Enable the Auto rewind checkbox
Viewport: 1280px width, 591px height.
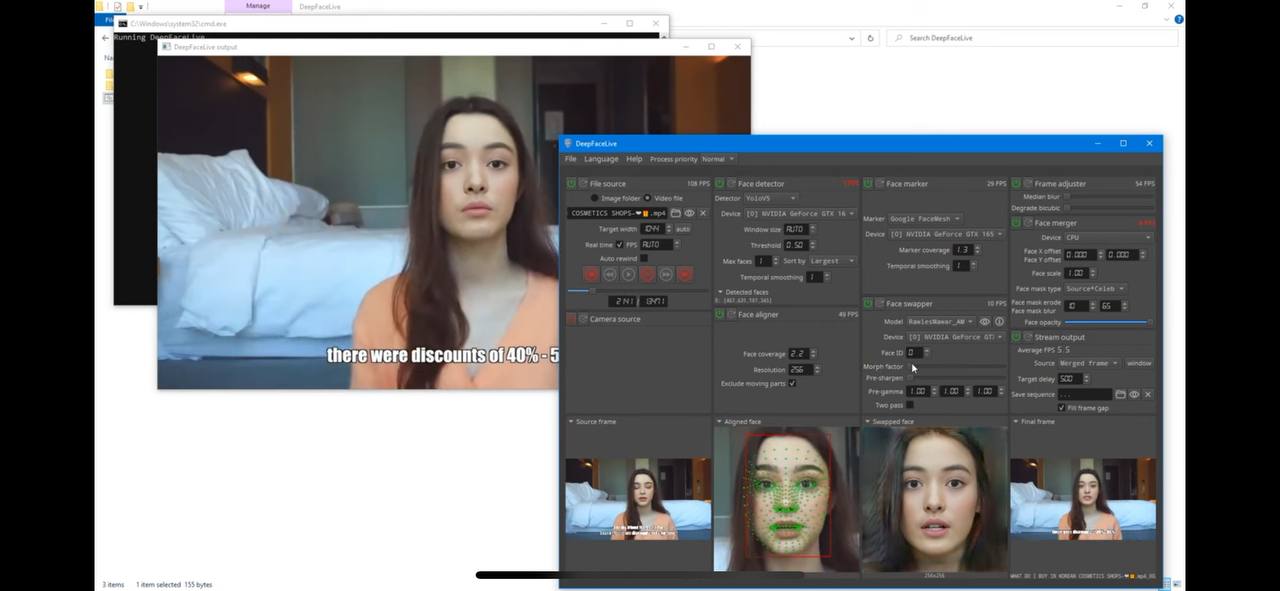click(643, 259)
